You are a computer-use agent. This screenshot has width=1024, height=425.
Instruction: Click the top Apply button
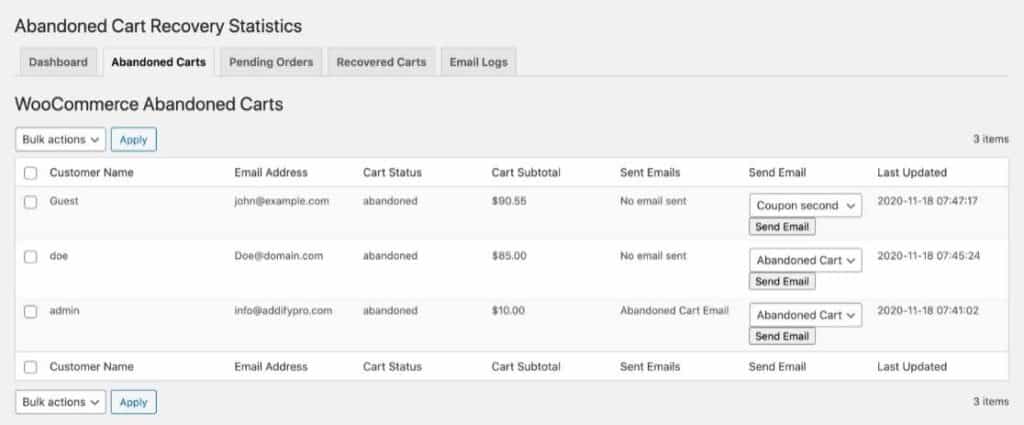133,140
